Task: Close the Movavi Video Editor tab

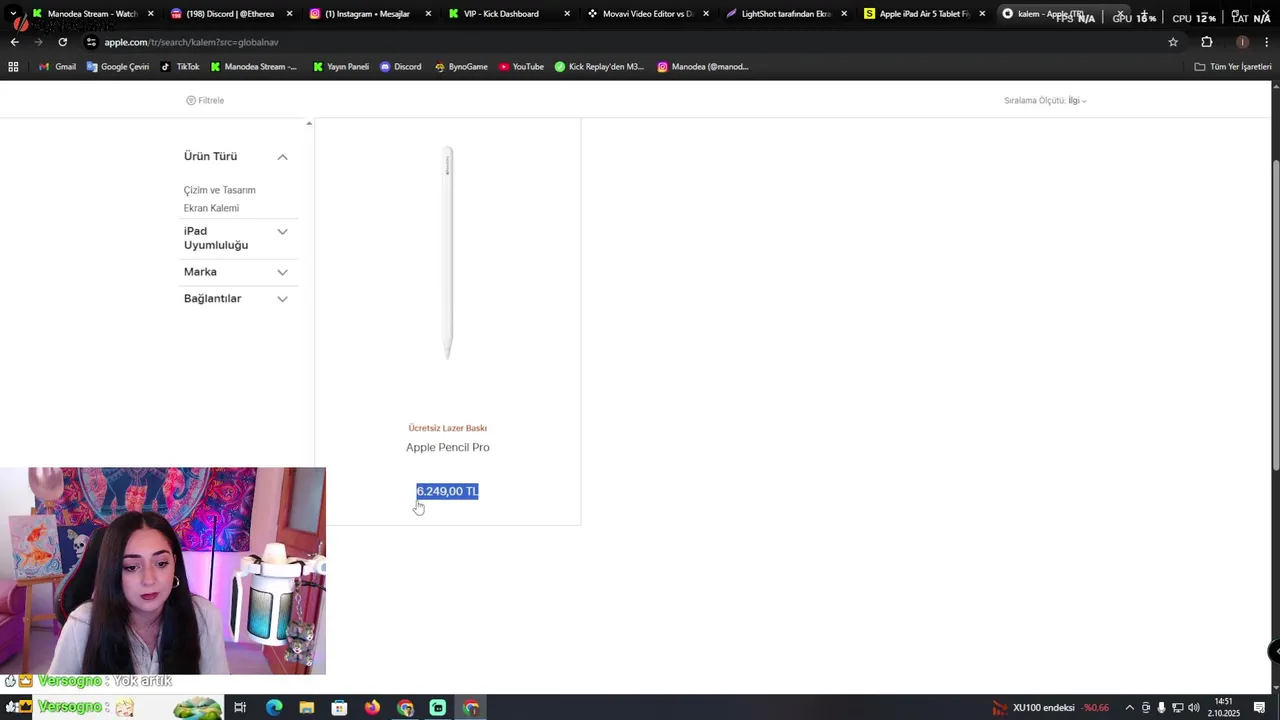Action: [706, 14]
